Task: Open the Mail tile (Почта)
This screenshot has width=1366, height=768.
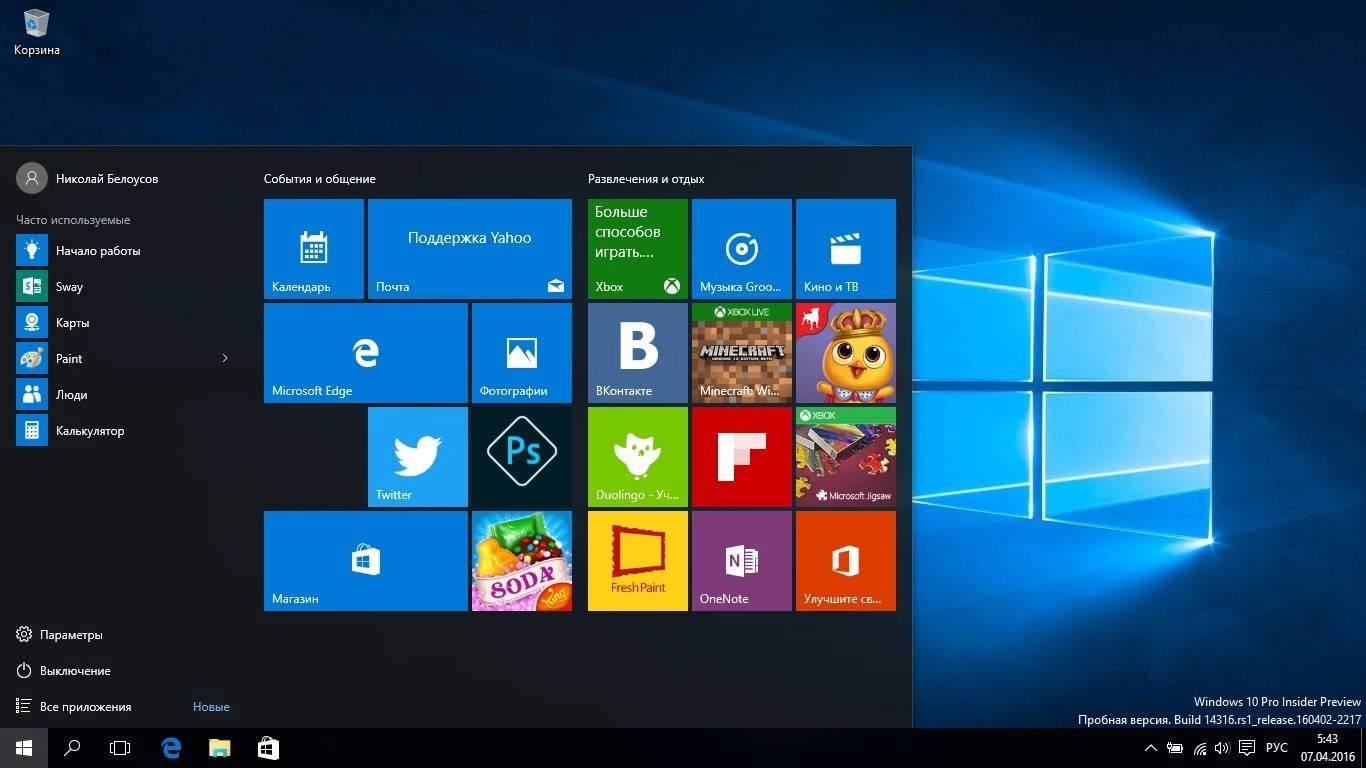Action: point(470,249)
